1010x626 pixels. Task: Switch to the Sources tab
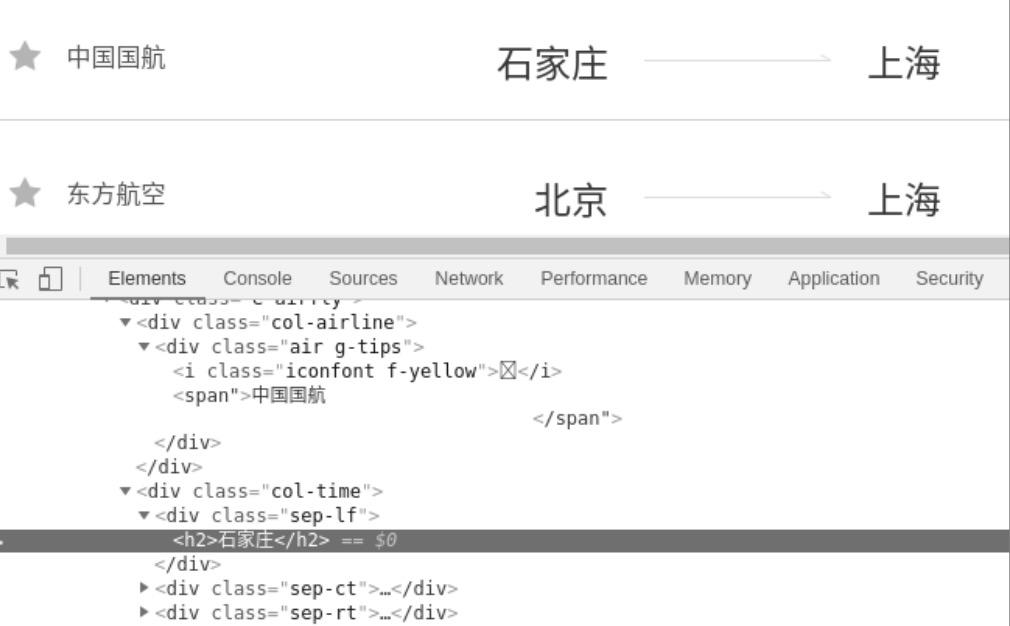(x=363, y=279)
